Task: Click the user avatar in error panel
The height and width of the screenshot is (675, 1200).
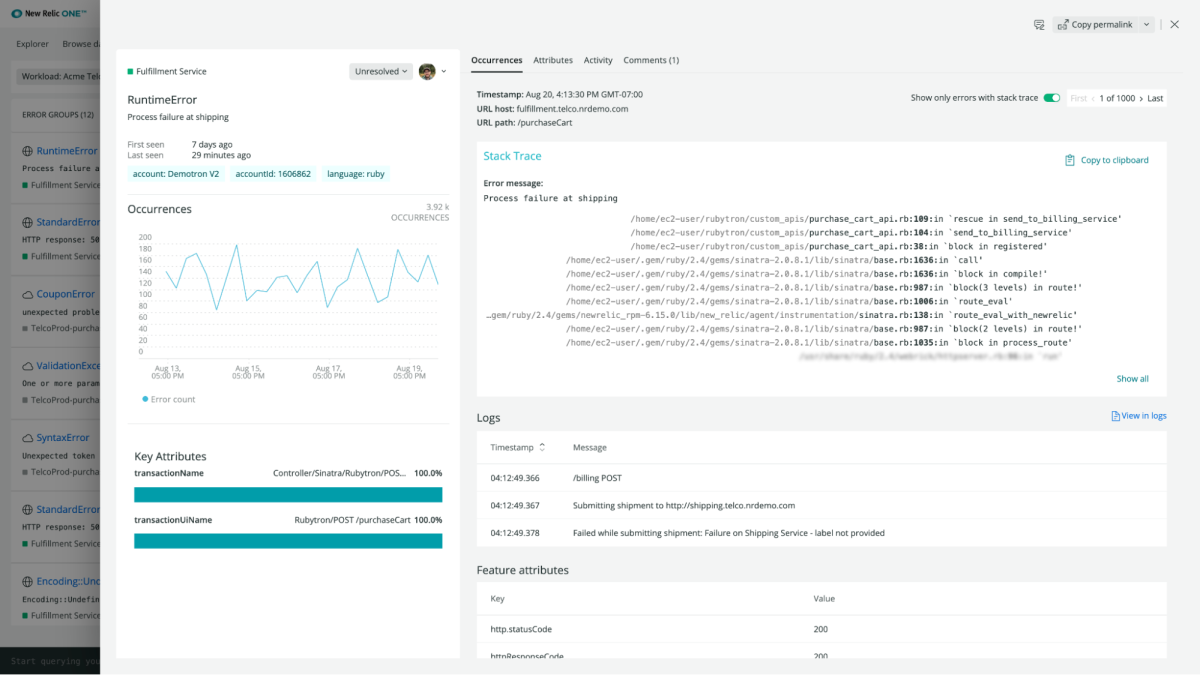Action: pos(427,71)
